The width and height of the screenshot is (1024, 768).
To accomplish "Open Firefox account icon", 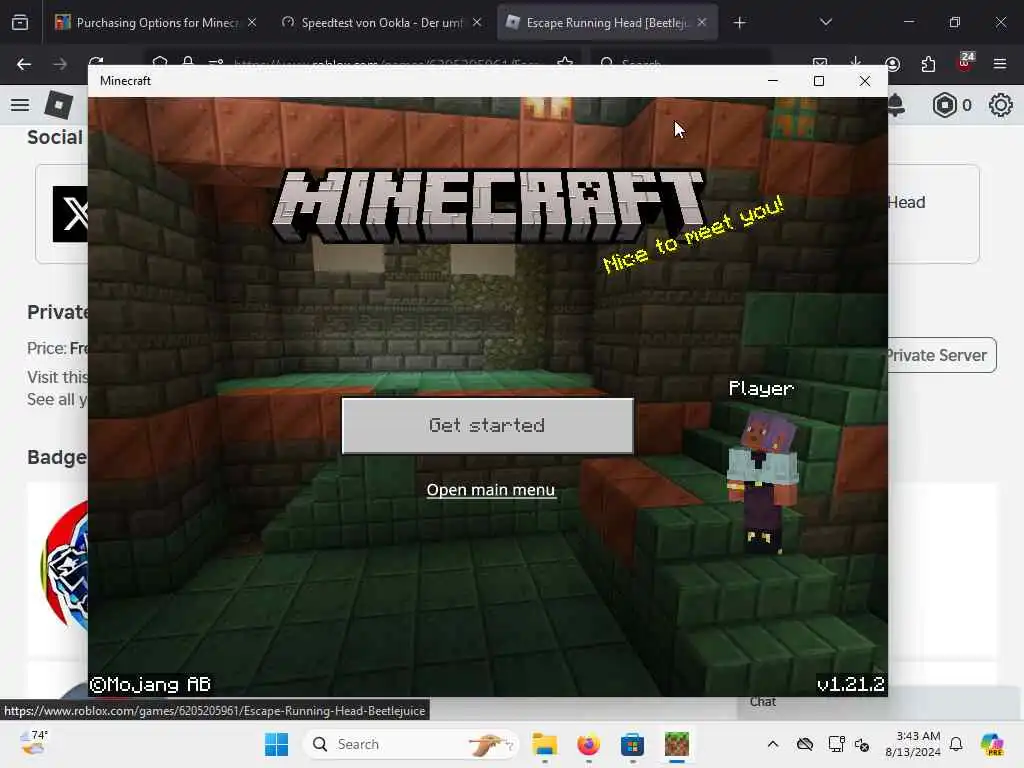I will click(x=892, y=64).
